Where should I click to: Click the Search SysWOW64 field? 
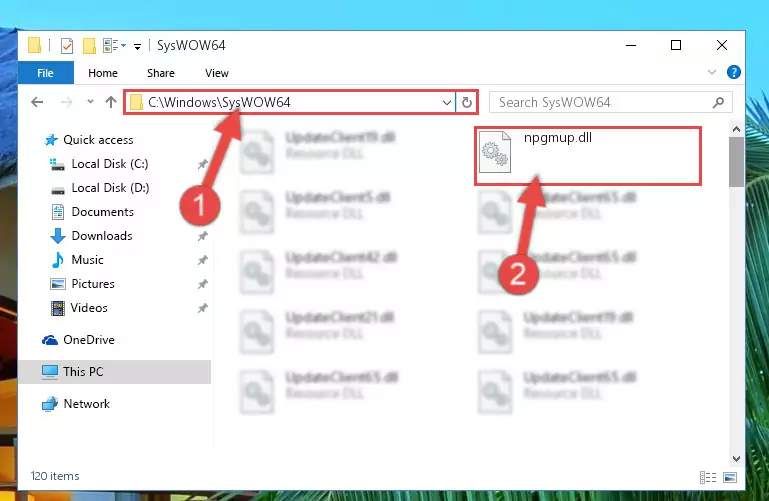pyautogui.click(x=611, y=102)
